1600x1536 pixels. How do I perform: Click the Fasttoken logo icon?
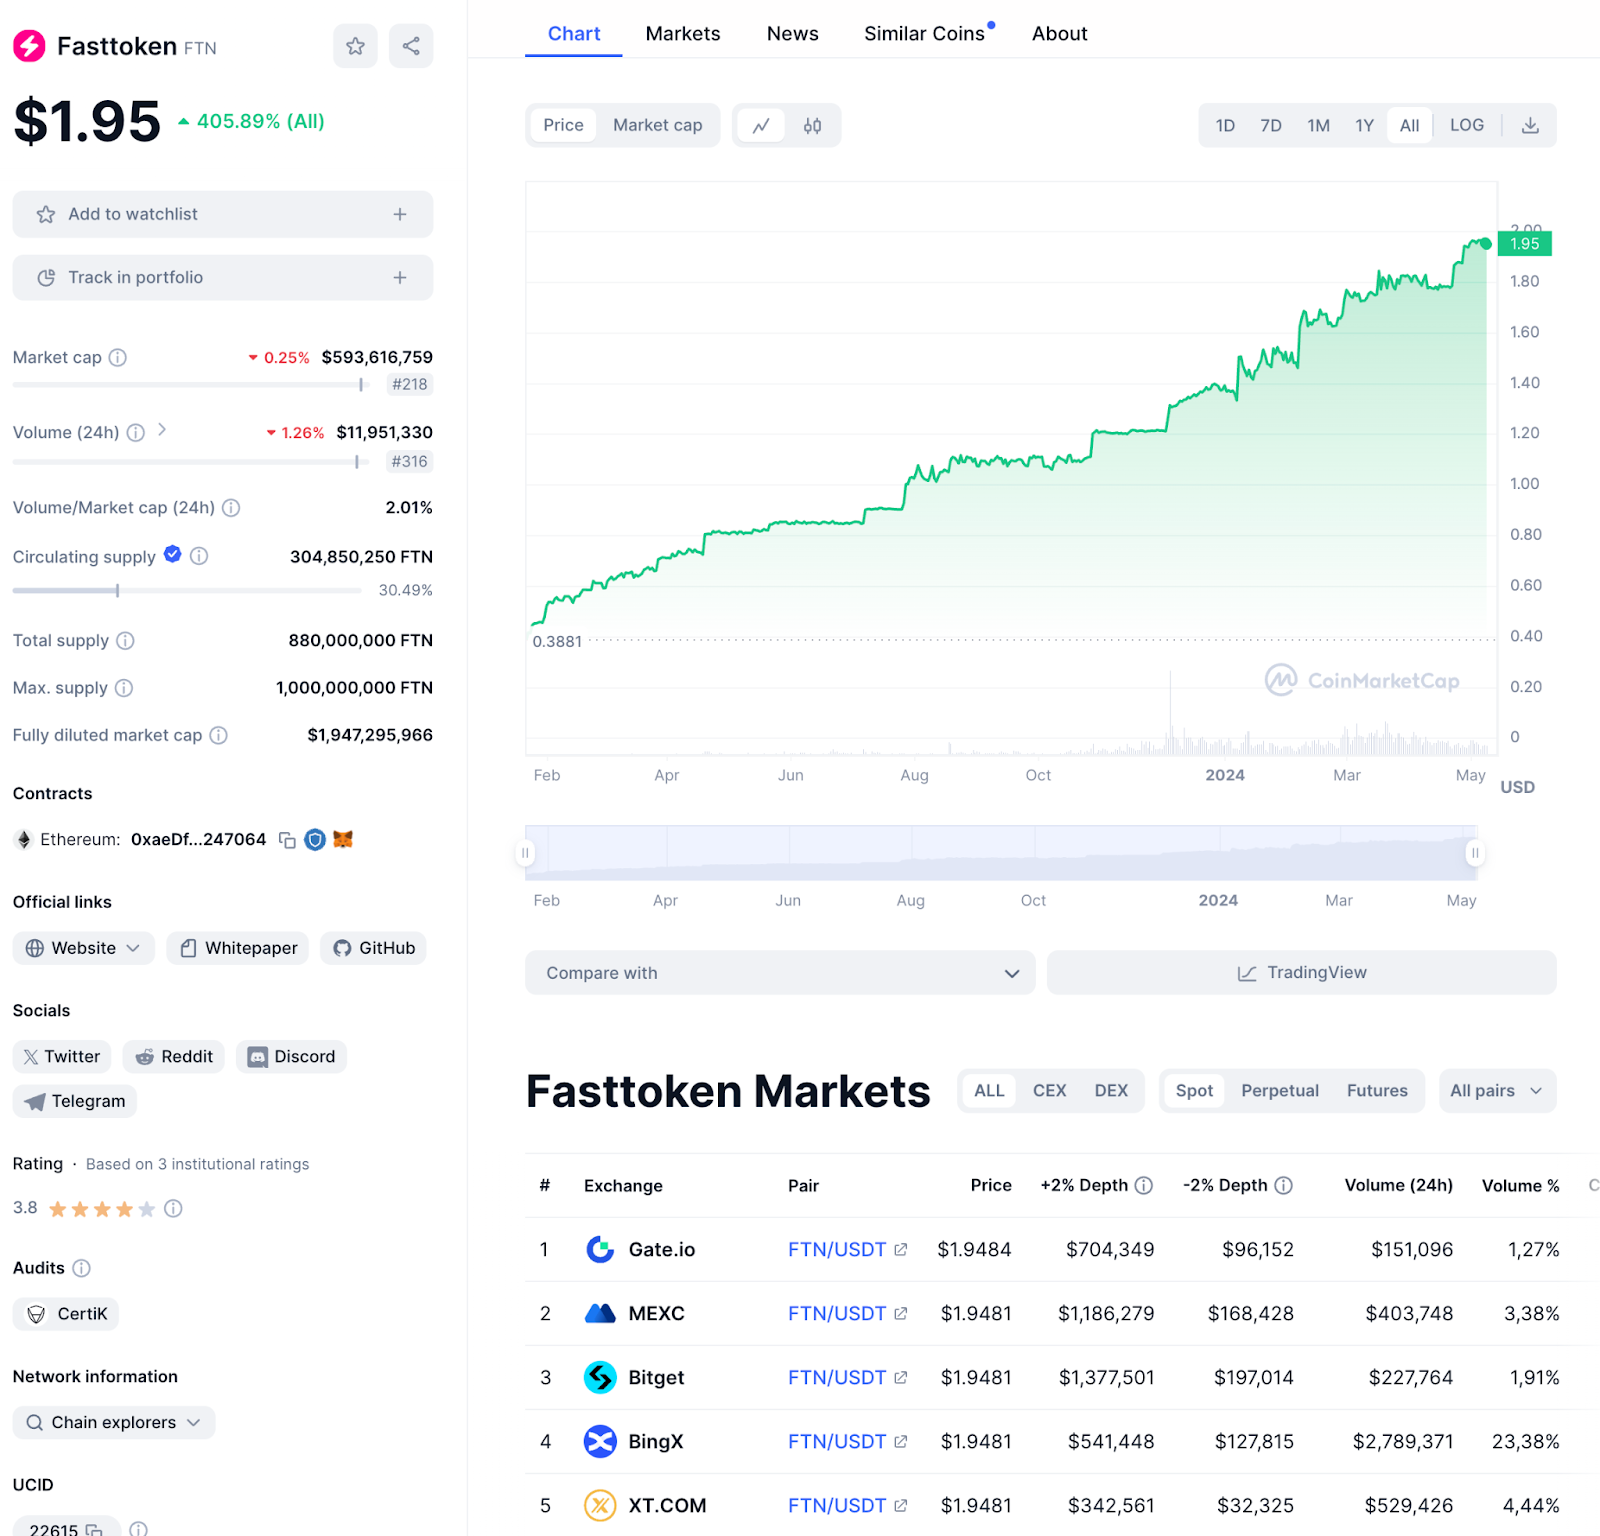[x=29, y=46]
